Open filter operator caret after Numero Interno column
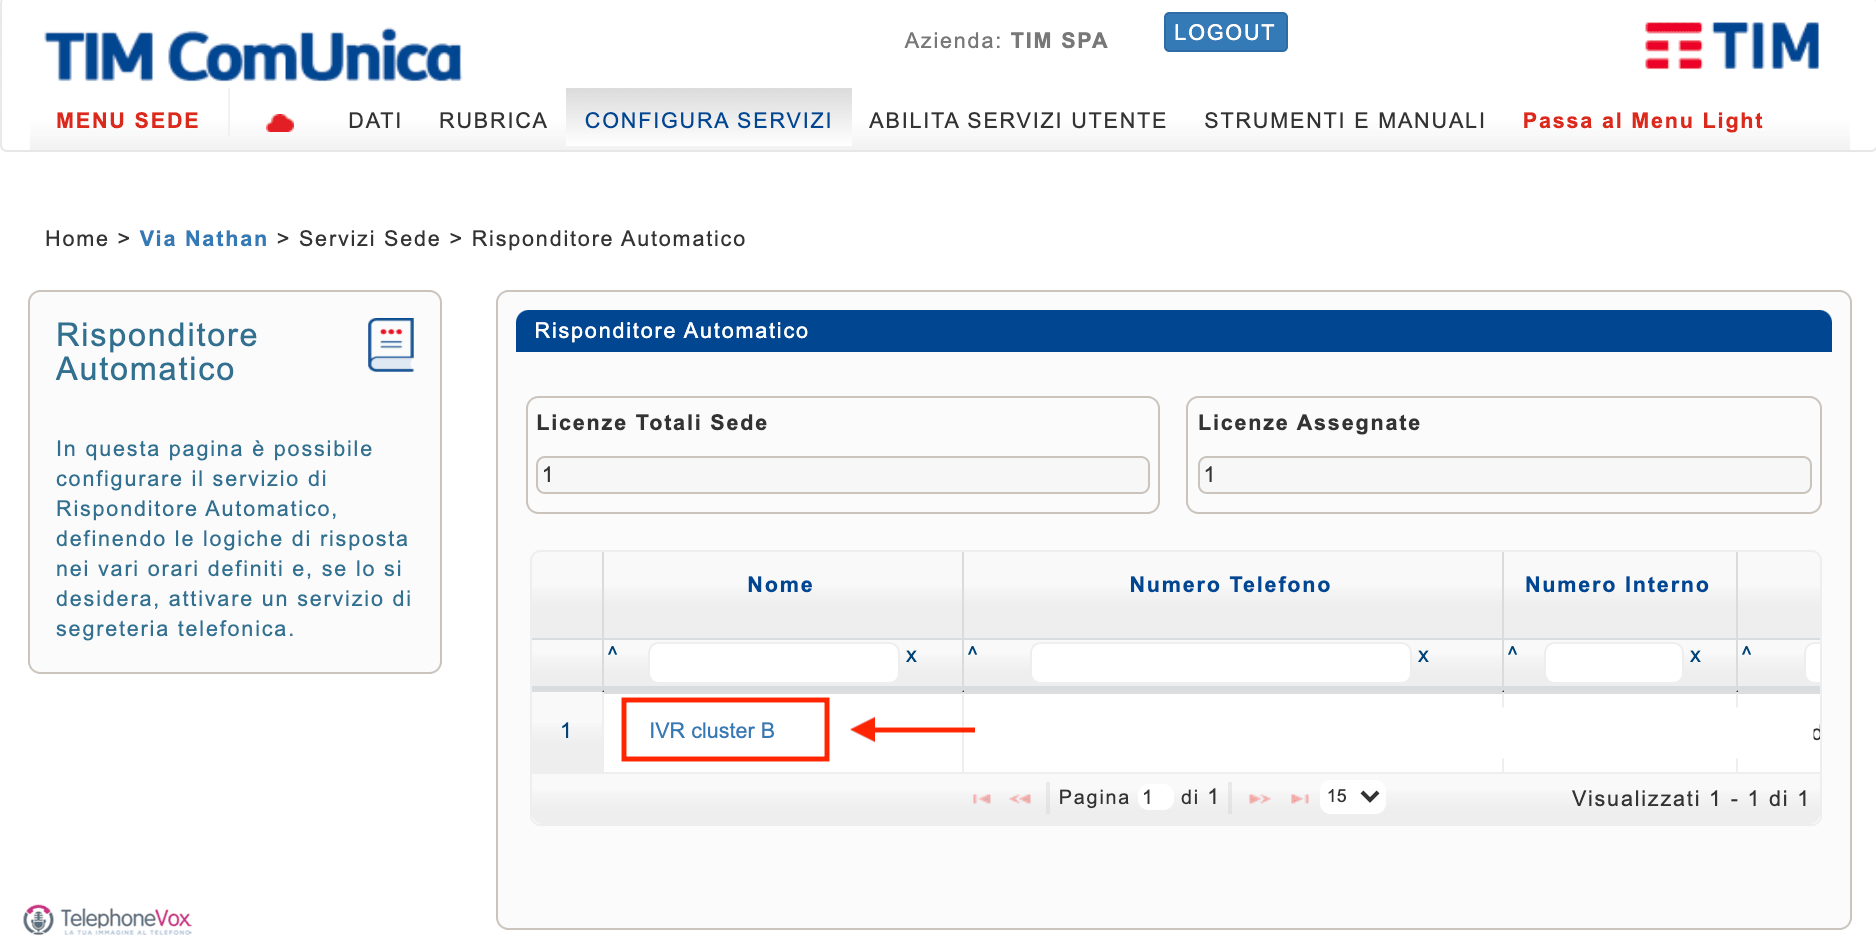 (1747, 652)
